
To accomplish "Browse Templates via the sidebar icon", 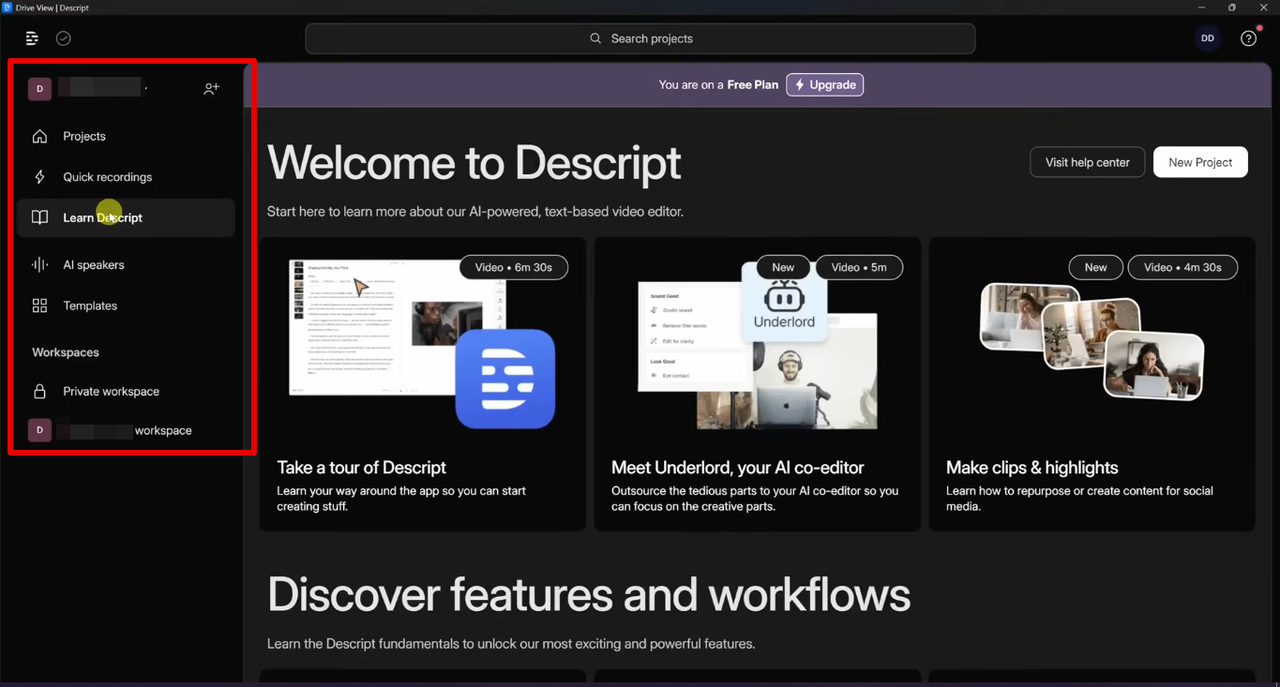I will click(90, 305).
